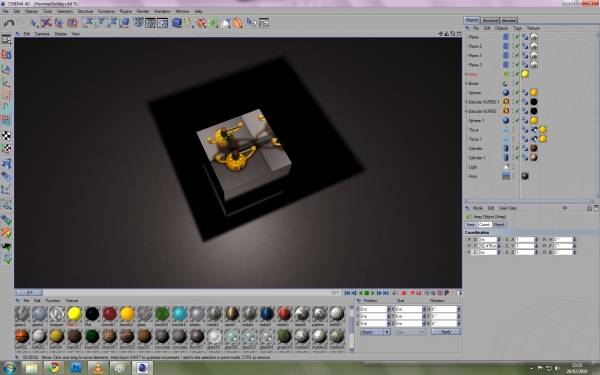600x375 pixels.
Task: Click the Phong tag on Plane 2
Action: coord(525,46)
